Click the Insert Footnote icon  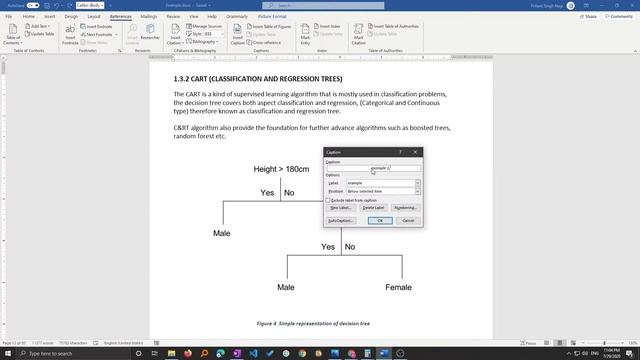(70, 34)
